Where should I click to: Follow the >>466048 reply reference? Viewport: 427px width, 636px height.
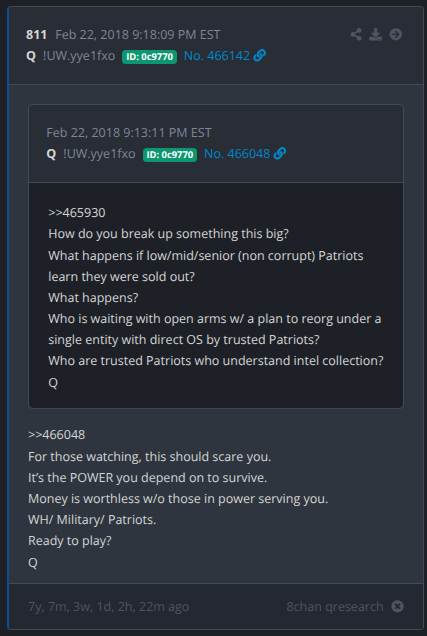[x=56, y=435]
